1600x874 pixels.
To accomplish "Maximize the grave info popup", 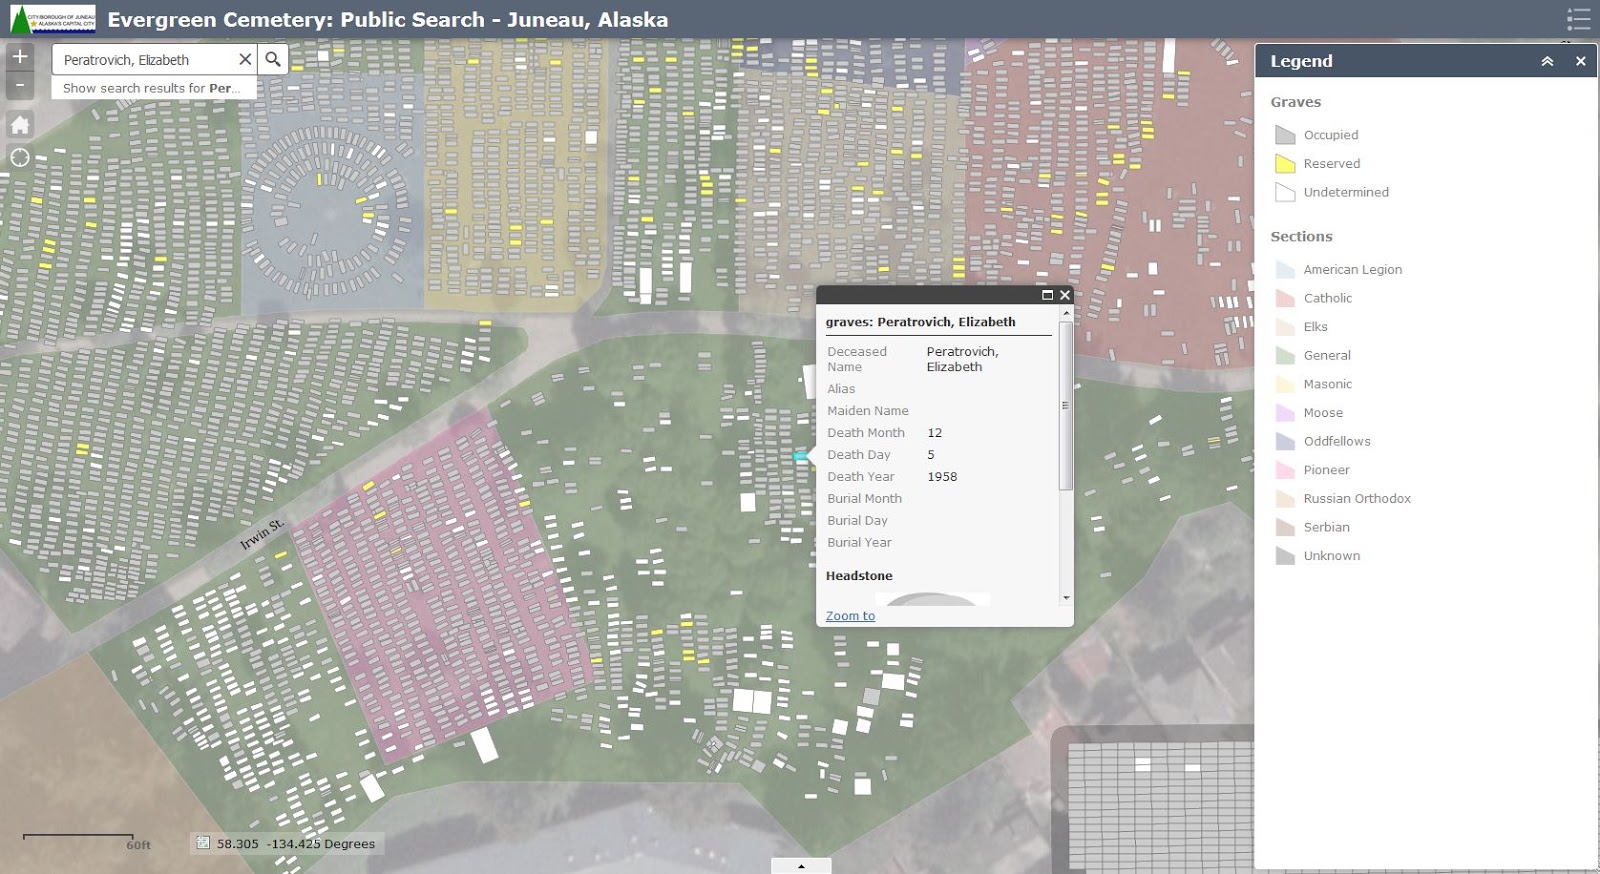I will [1048, 295].
